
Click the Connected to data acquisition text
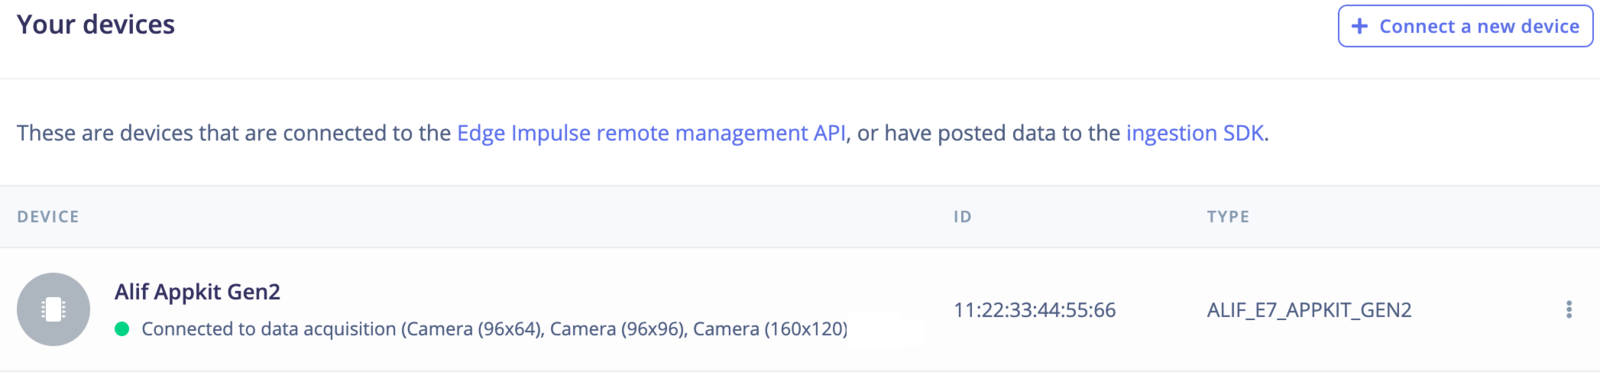[269, 329]
